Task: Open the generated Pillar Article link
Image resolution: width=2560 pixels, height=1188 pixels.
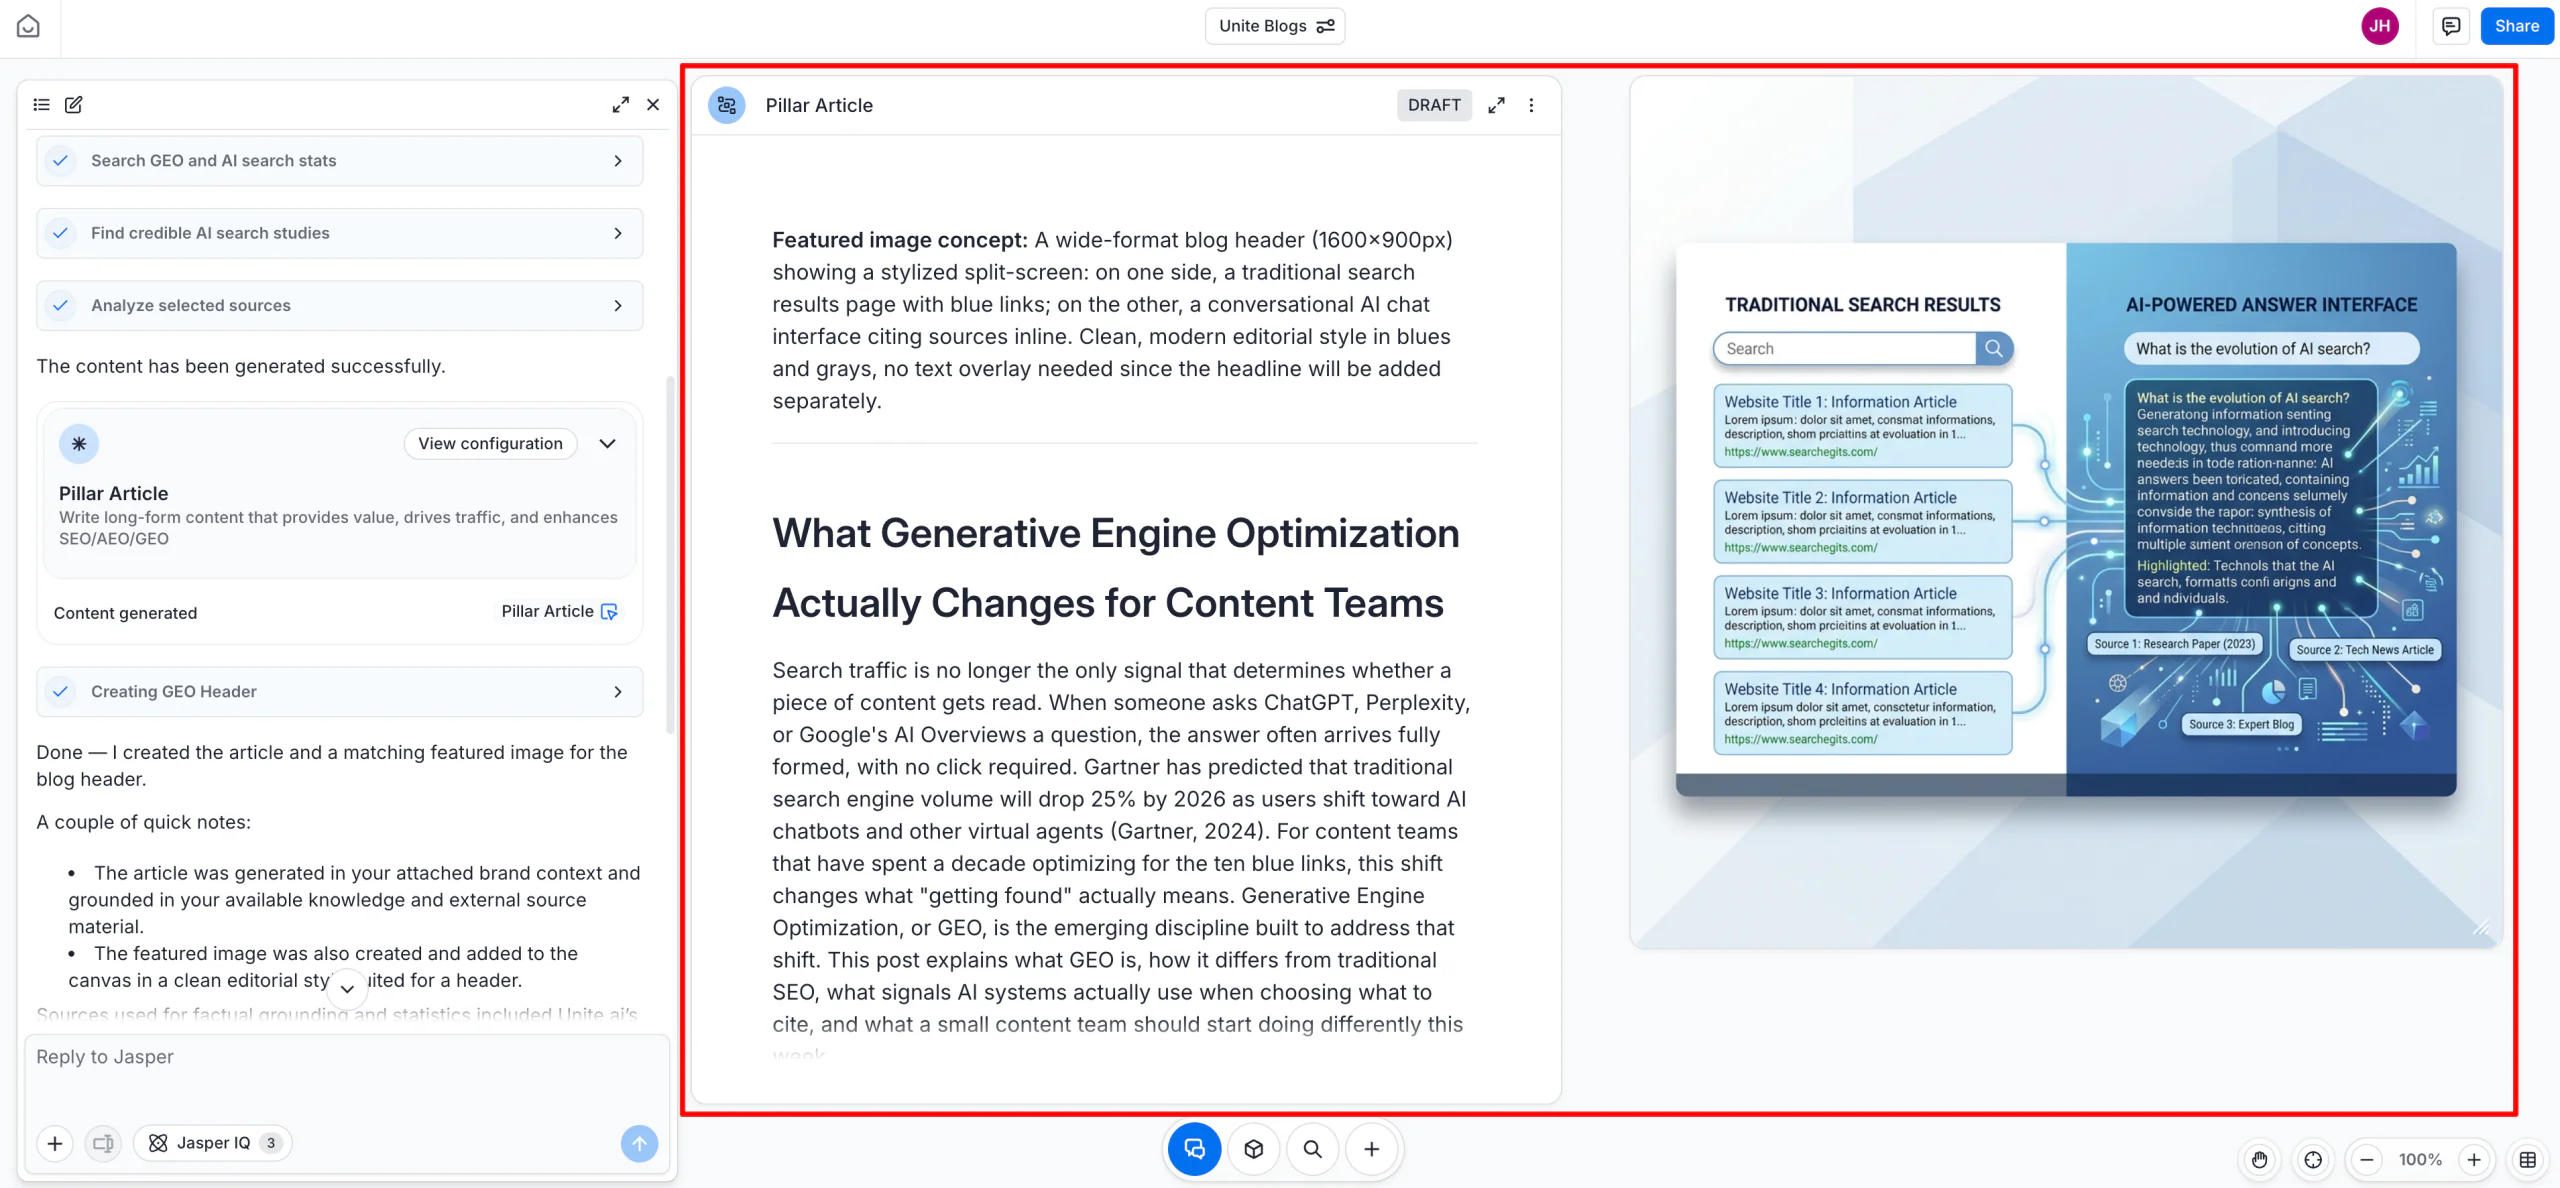Action: (559, 611)
